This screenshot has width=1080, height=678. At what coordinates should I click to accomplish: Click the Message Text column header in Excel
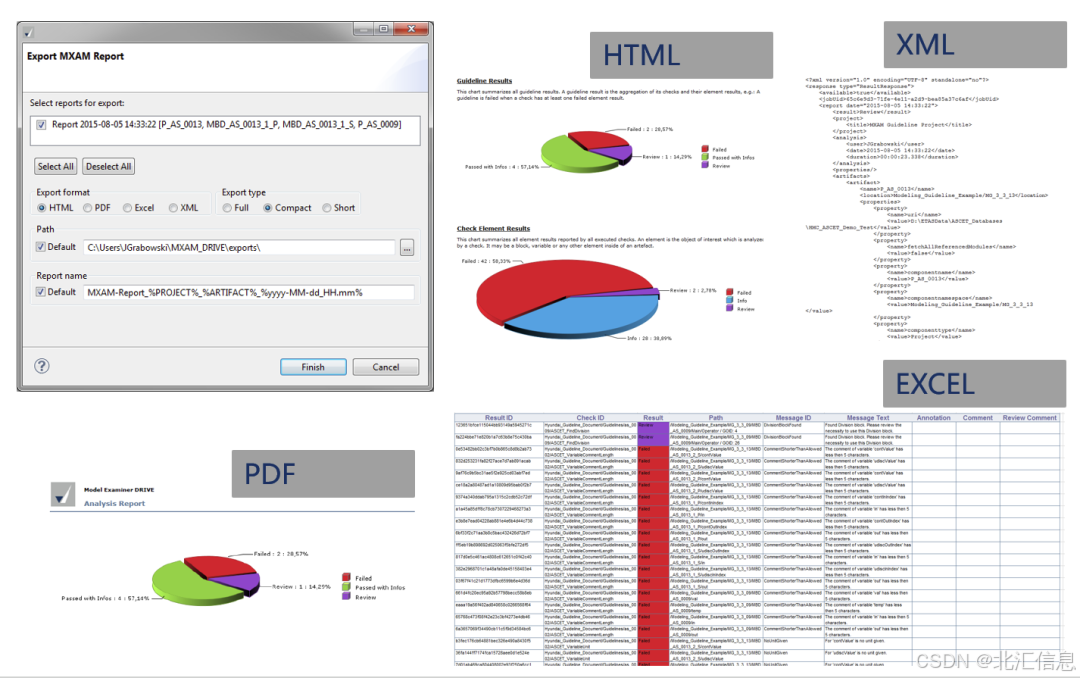coord(868,418)
